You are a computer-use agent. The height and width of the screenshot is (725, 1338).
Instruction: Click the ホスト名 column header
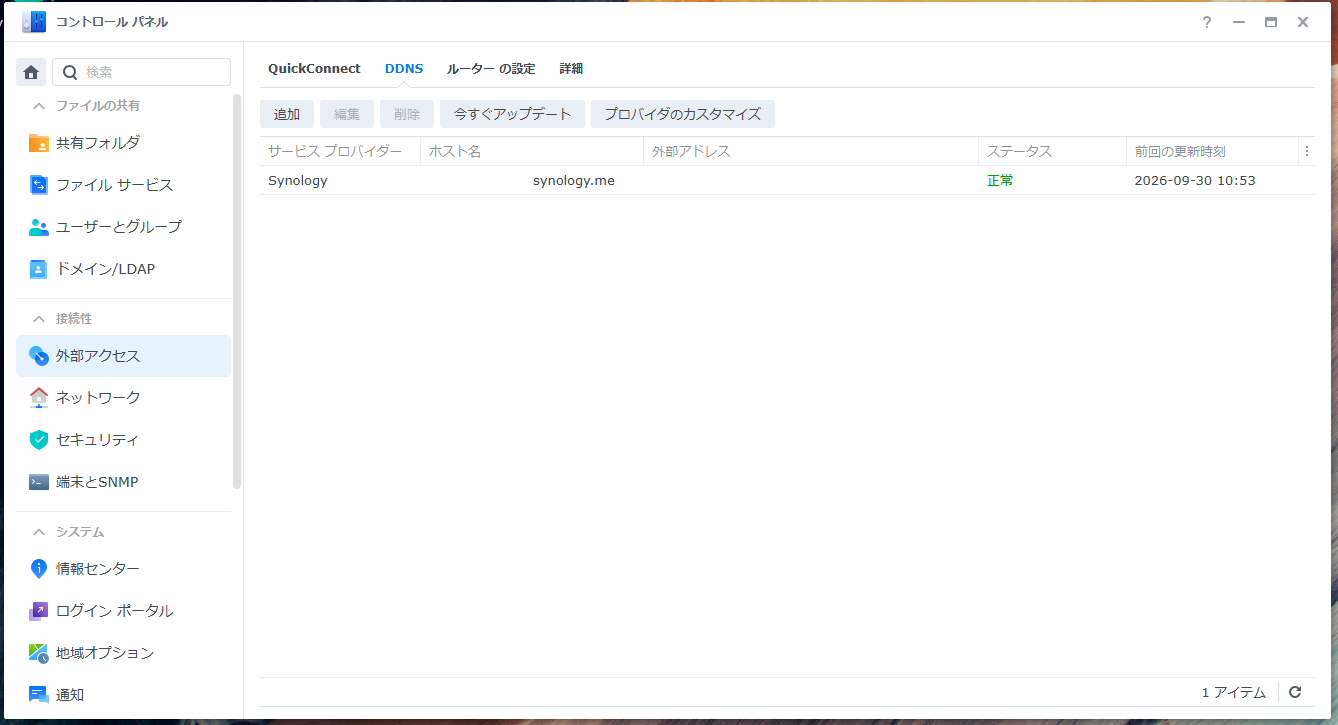pos(532,152)
